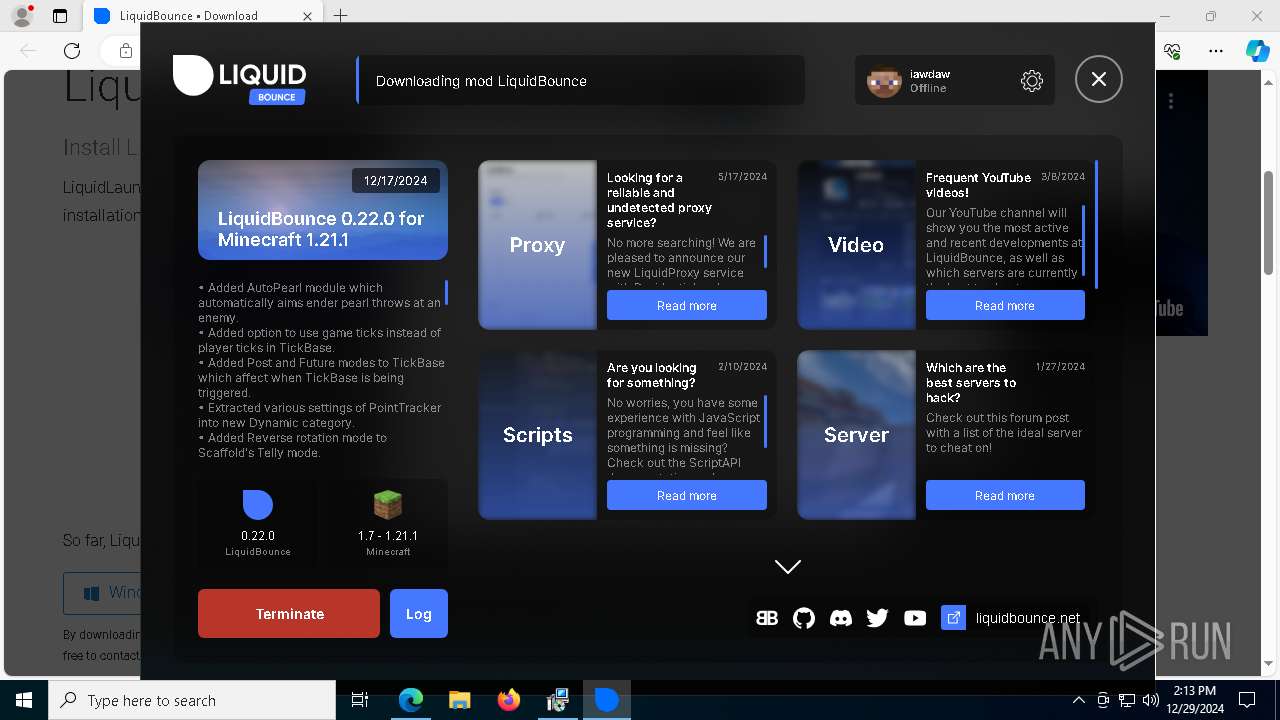The image size is (1280, 720).
Task: Click the Video card thumbnail
Action: pyautogui.click(x=856, y=245)
